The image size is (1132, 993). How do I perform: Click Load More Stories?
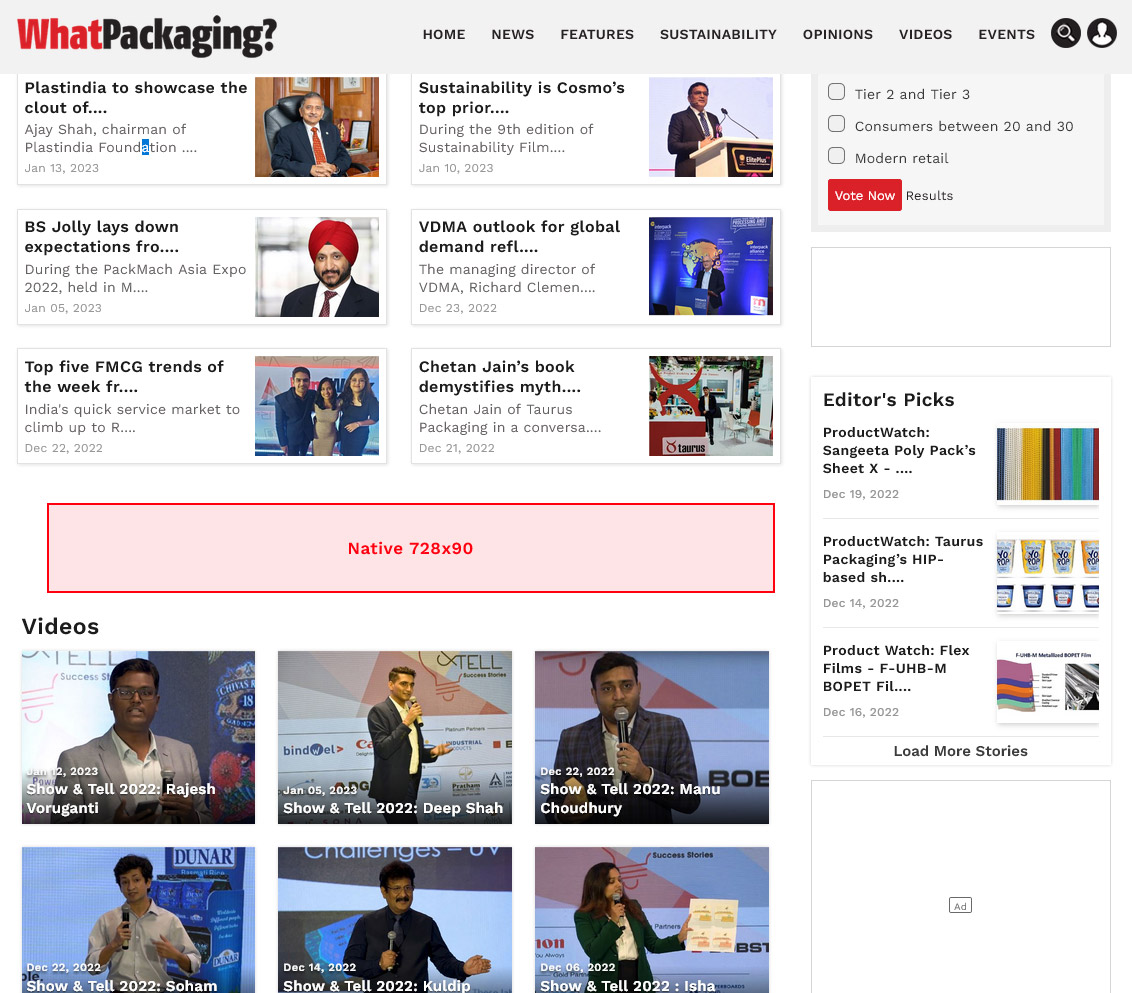(960, 751)
